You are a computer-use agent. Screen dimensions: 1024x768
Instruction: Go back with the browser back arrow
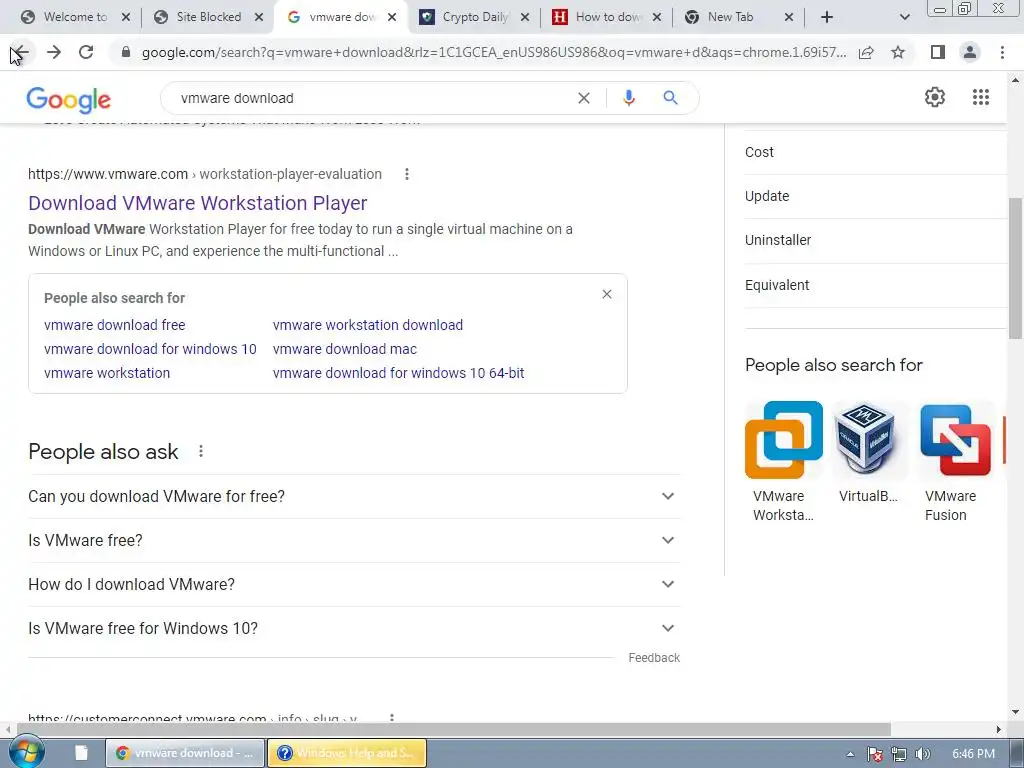coord(20,52)
